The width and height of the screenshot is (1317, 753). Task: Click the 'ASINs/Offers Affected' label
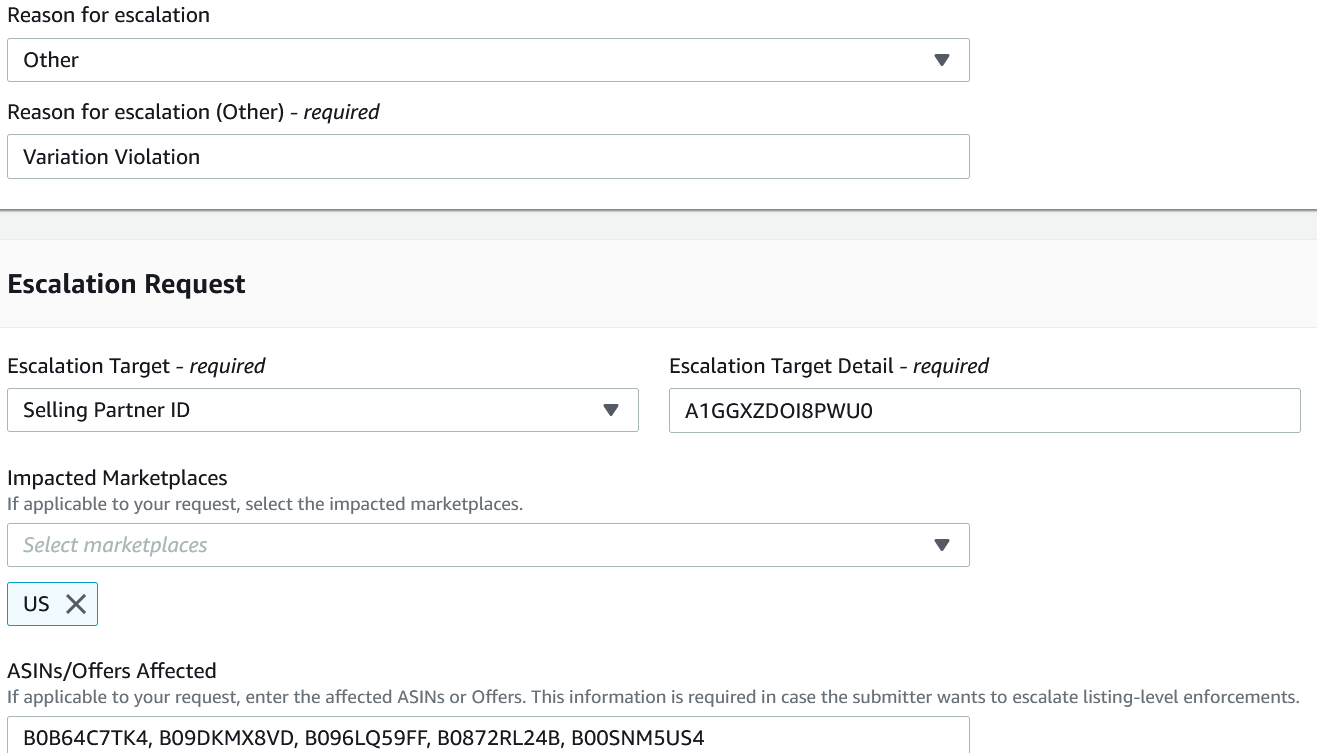pos(112,671)
